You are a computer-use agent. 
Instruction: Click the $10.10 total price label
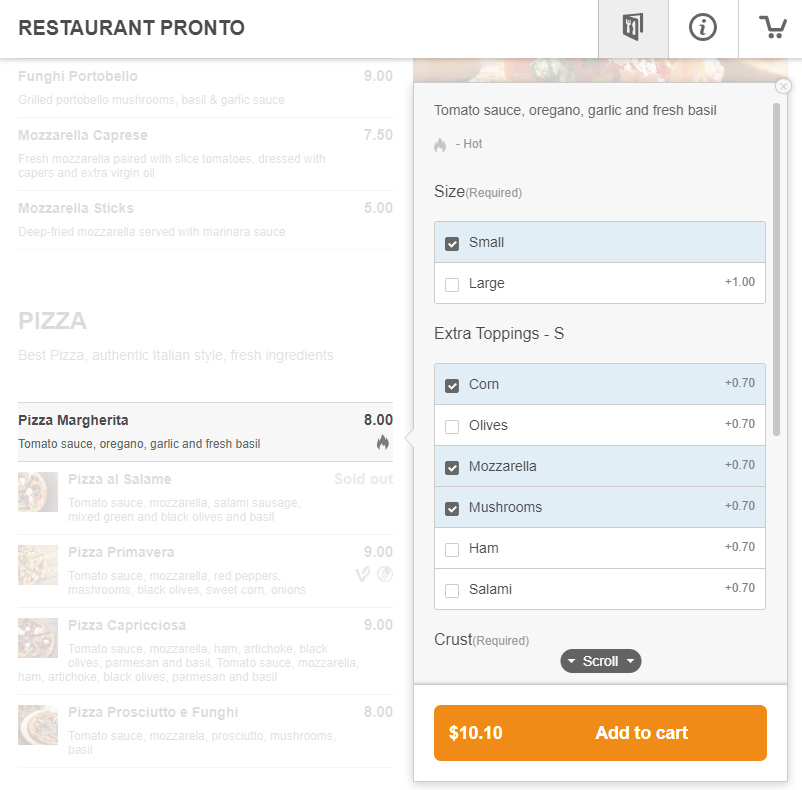pos(474,733)
